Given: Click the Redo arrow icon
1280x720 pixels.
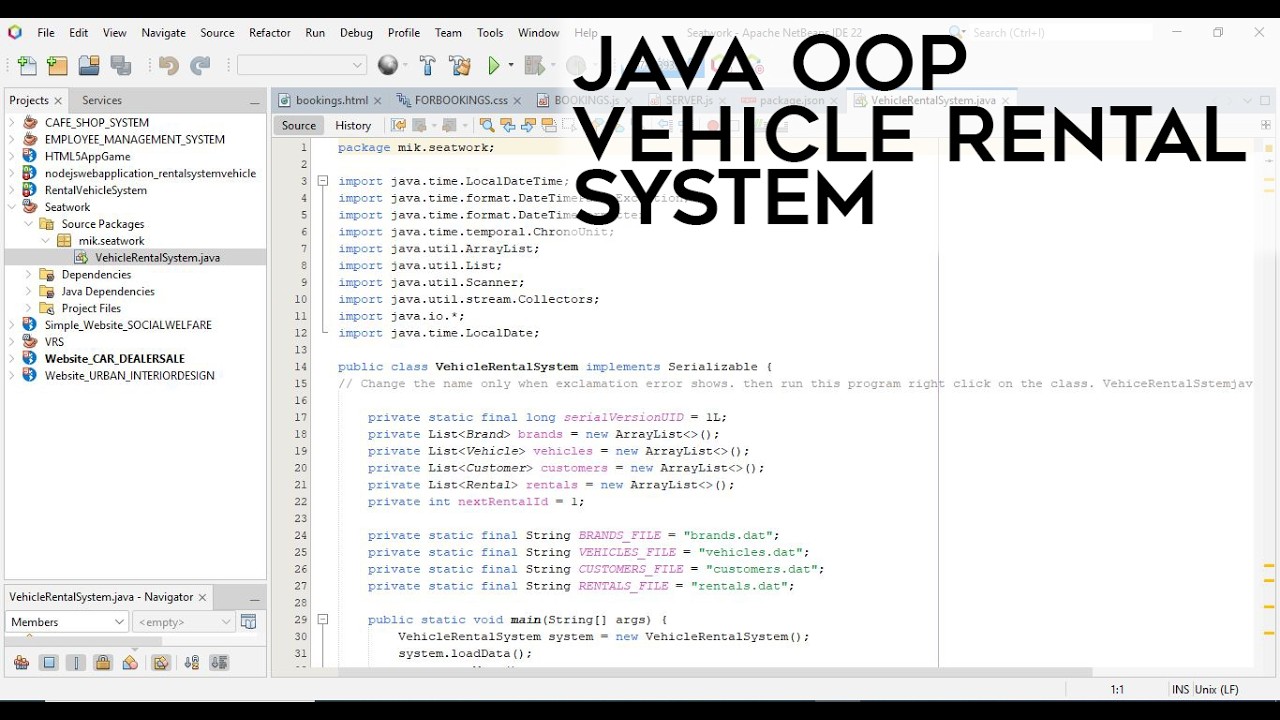Looking at the screenshot, I should (200, 66).
